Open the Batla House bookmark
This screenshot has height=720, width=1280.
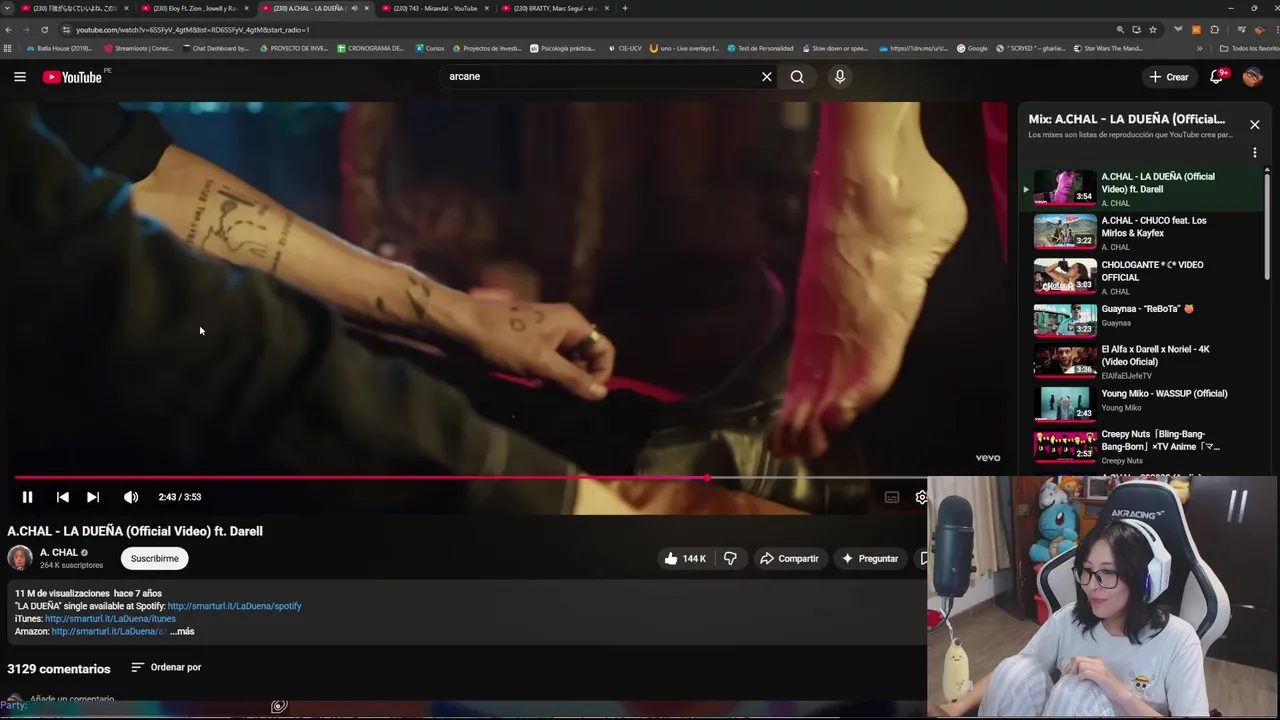[59, 48]
